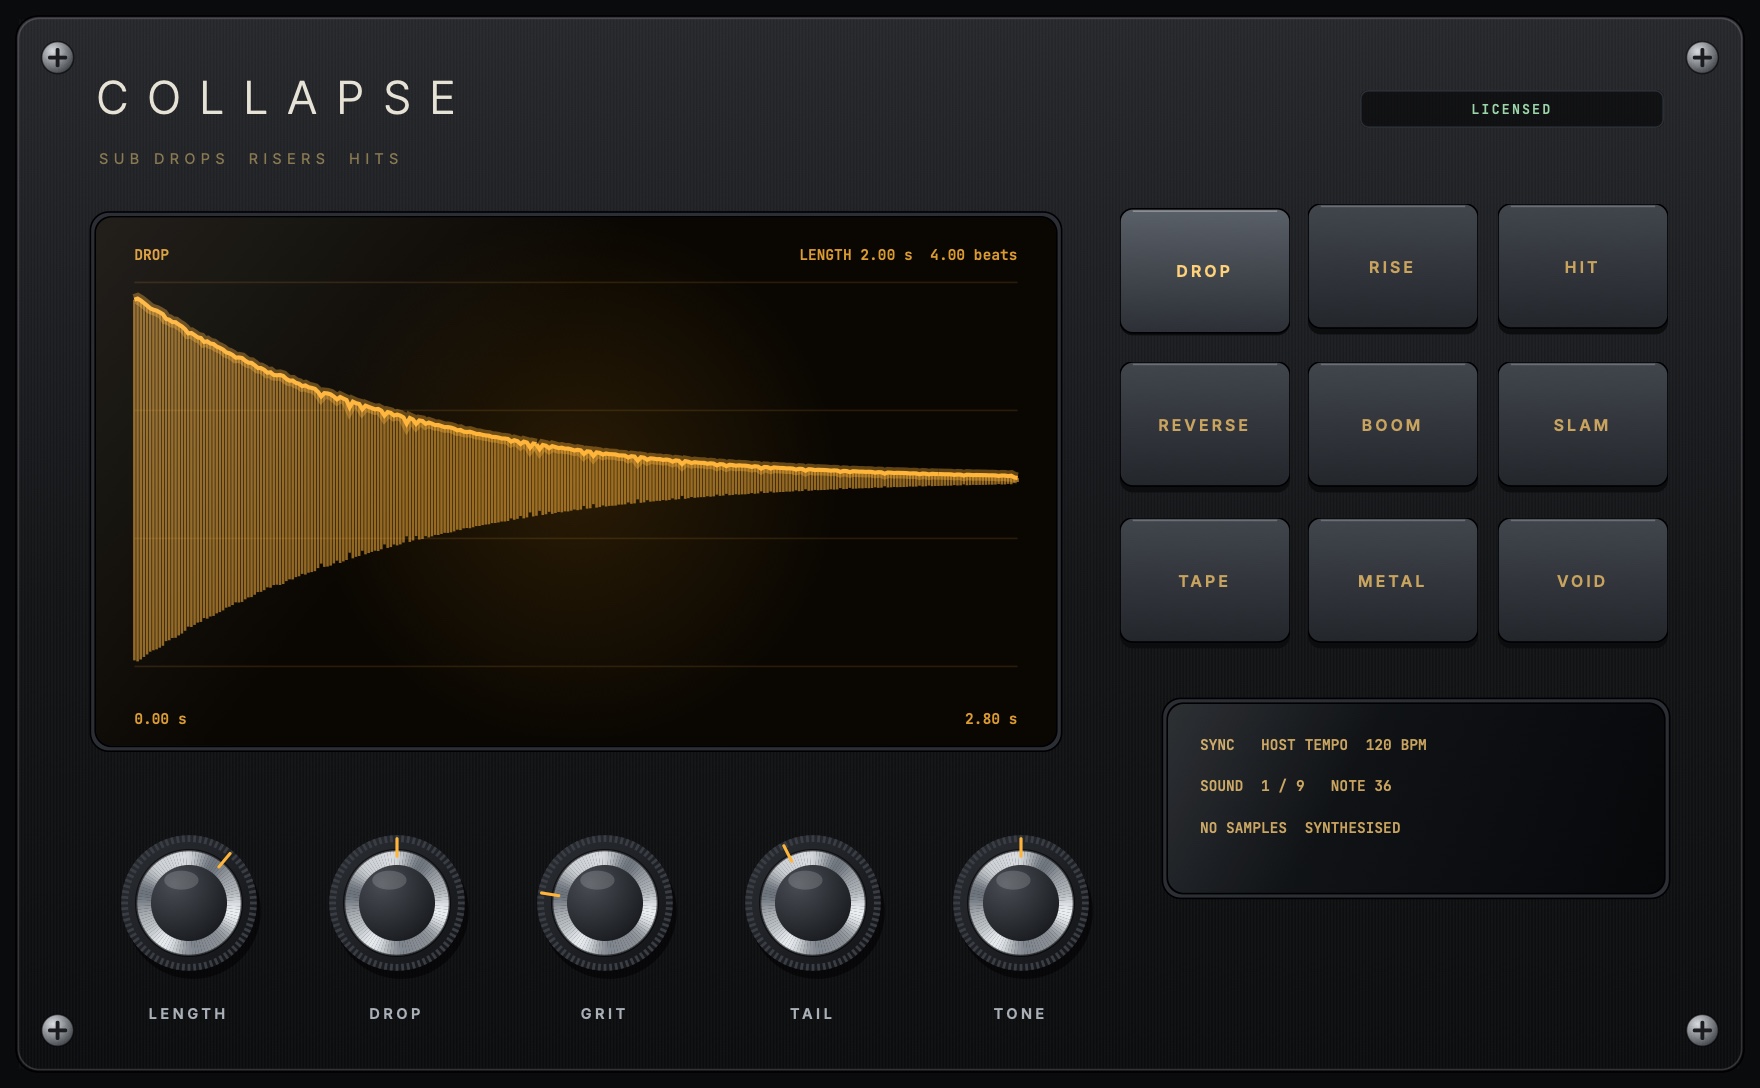
Task: Select the BOOM sound pad
Action: [x=1392, y=425]
